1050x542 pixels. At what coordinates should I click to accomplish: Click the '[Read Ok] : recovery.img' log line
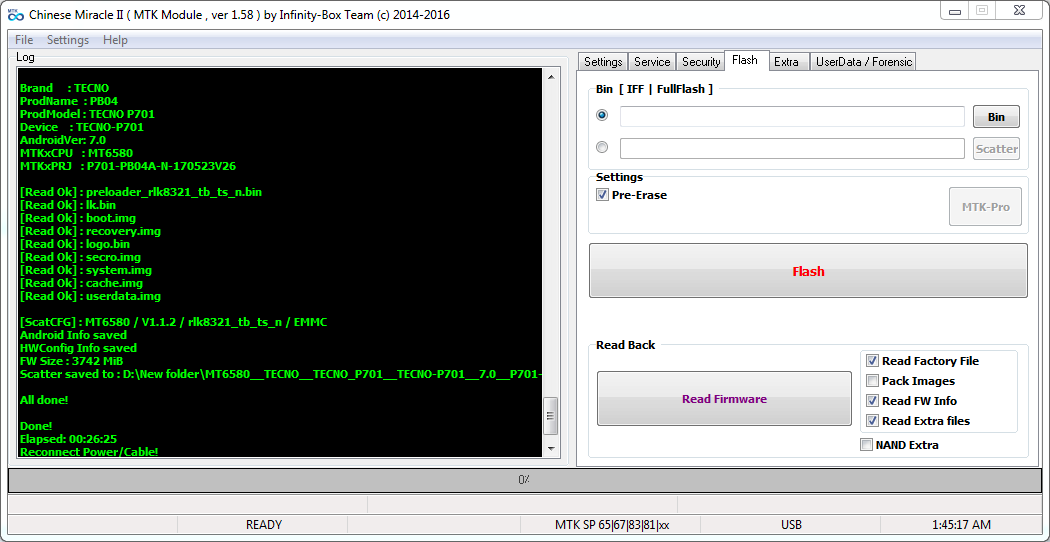click(90, 231)
